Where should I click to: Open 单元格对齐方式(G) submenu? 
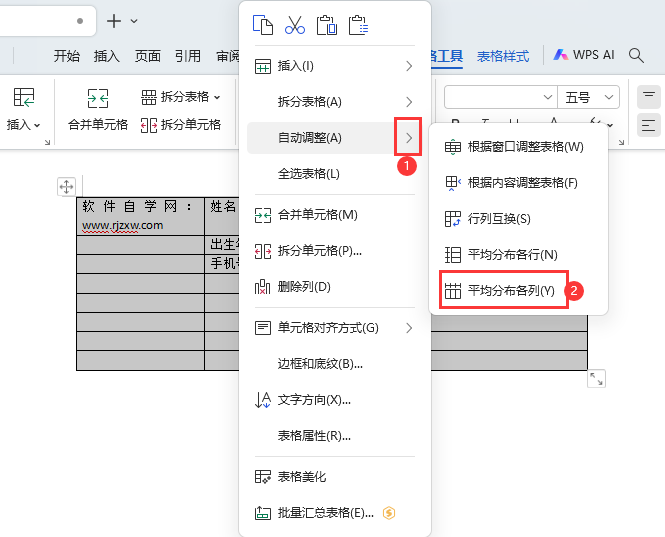pyautogui.click(x=335, y=328)
